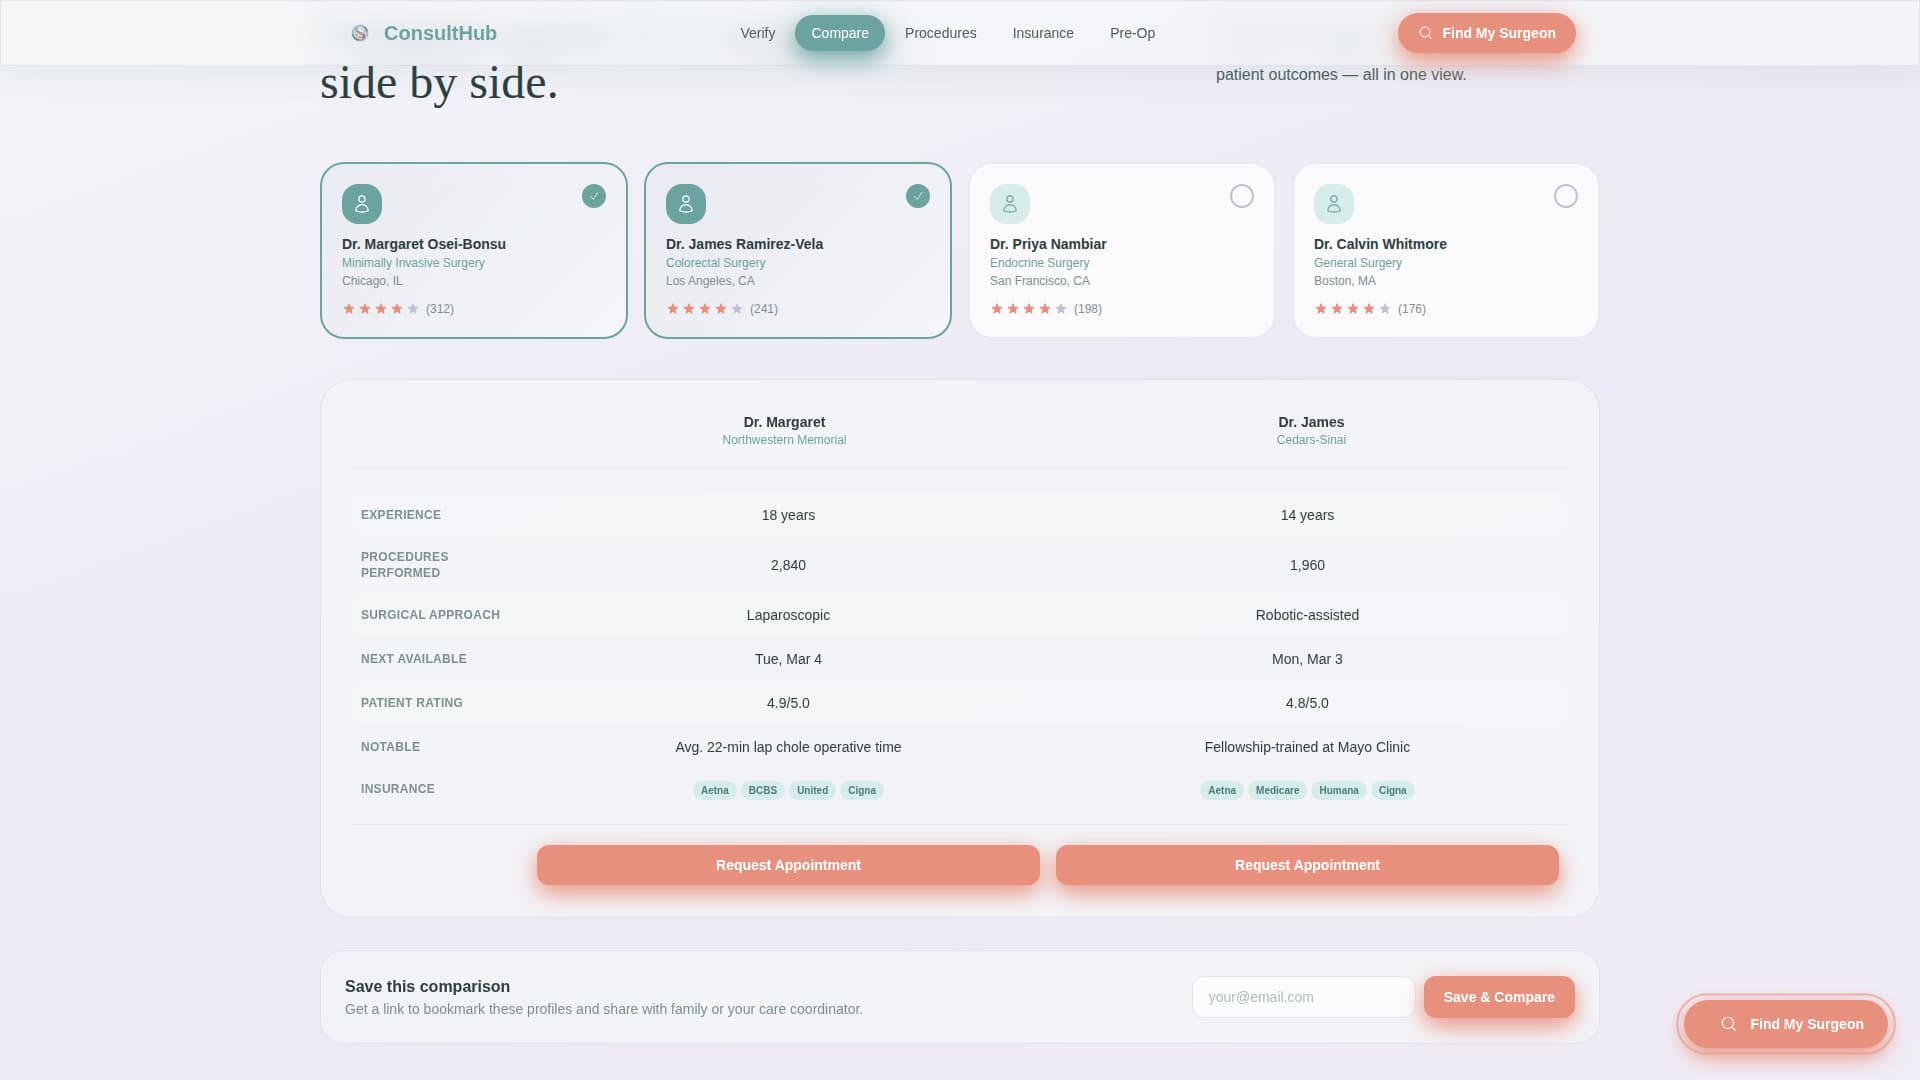This screenshot has width=1920, height=1080.
Task: Click Dr. James's Cigna insurance tag
Action: tap(1393, 790)
